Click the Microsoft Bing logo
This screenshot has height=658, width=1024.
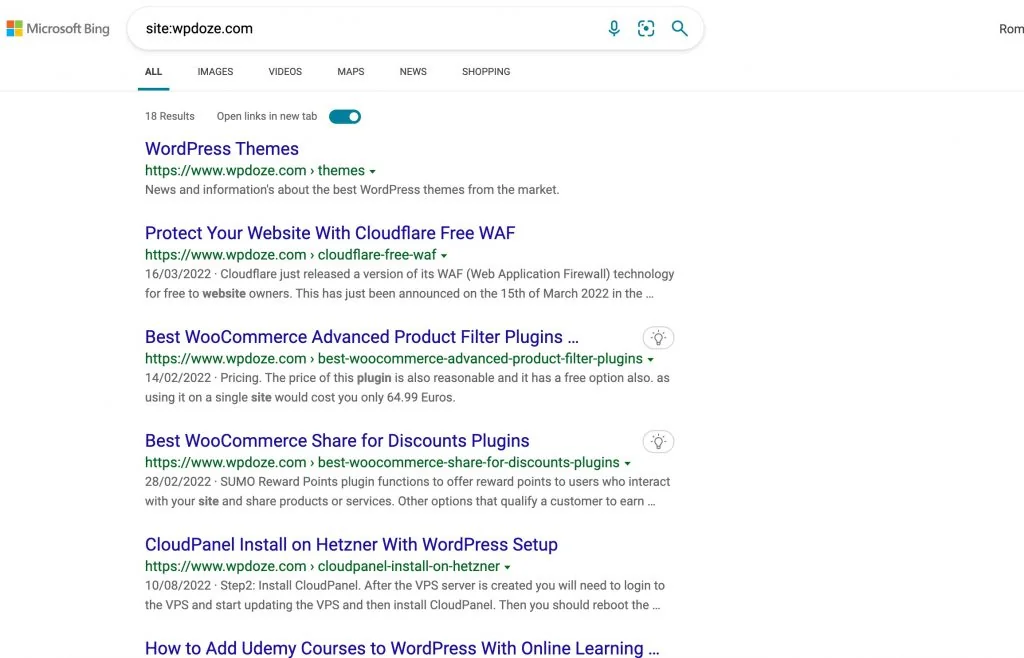(57, 28)
